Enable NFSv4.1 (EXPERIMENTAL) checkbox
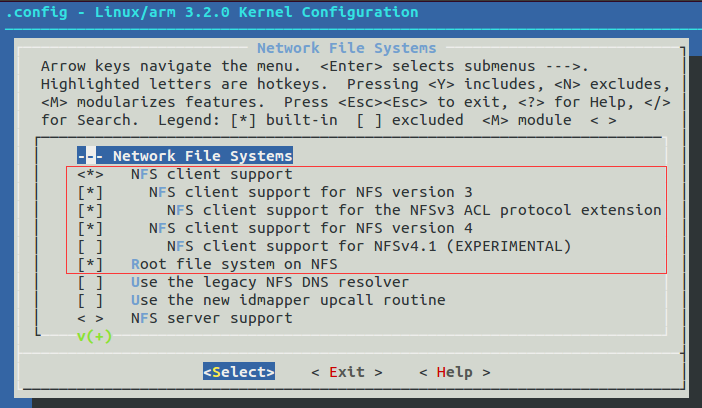This screenshot has height=408, width=702. point(90,246)
